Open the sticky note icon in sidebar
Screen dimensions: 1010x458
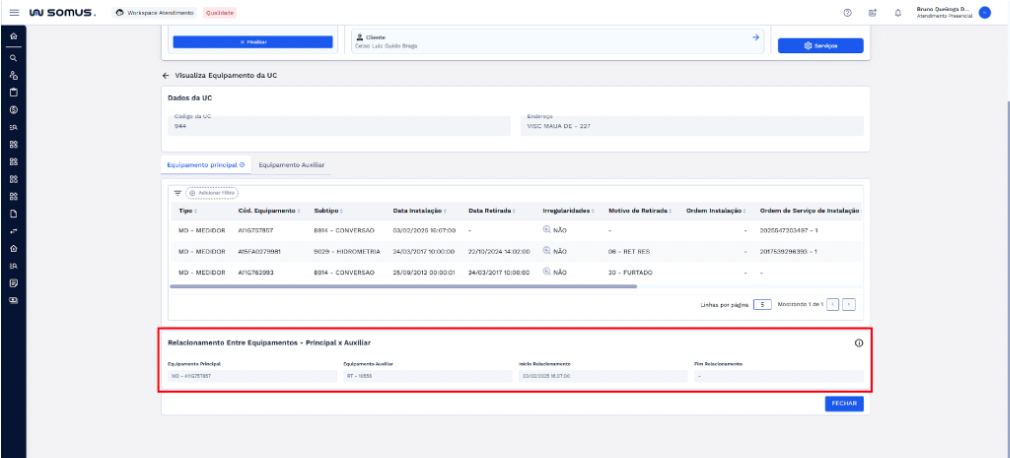click(x=13, y=283)
